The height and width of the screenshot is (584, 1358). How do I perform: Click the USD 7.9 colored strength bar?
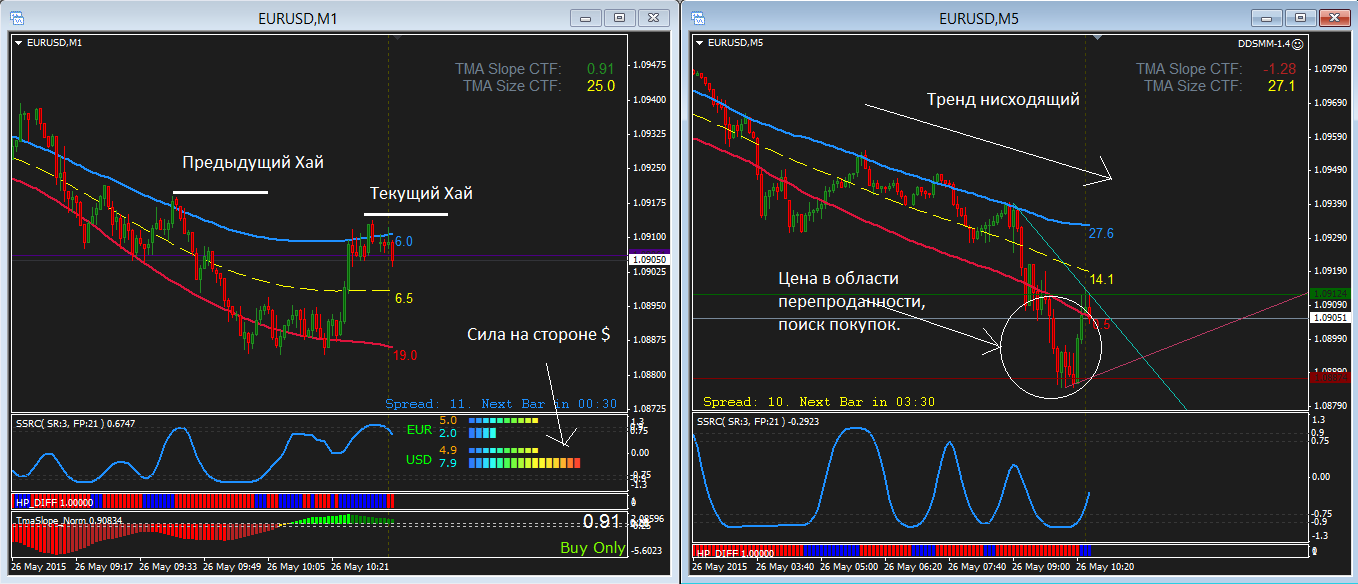[524, 464]
